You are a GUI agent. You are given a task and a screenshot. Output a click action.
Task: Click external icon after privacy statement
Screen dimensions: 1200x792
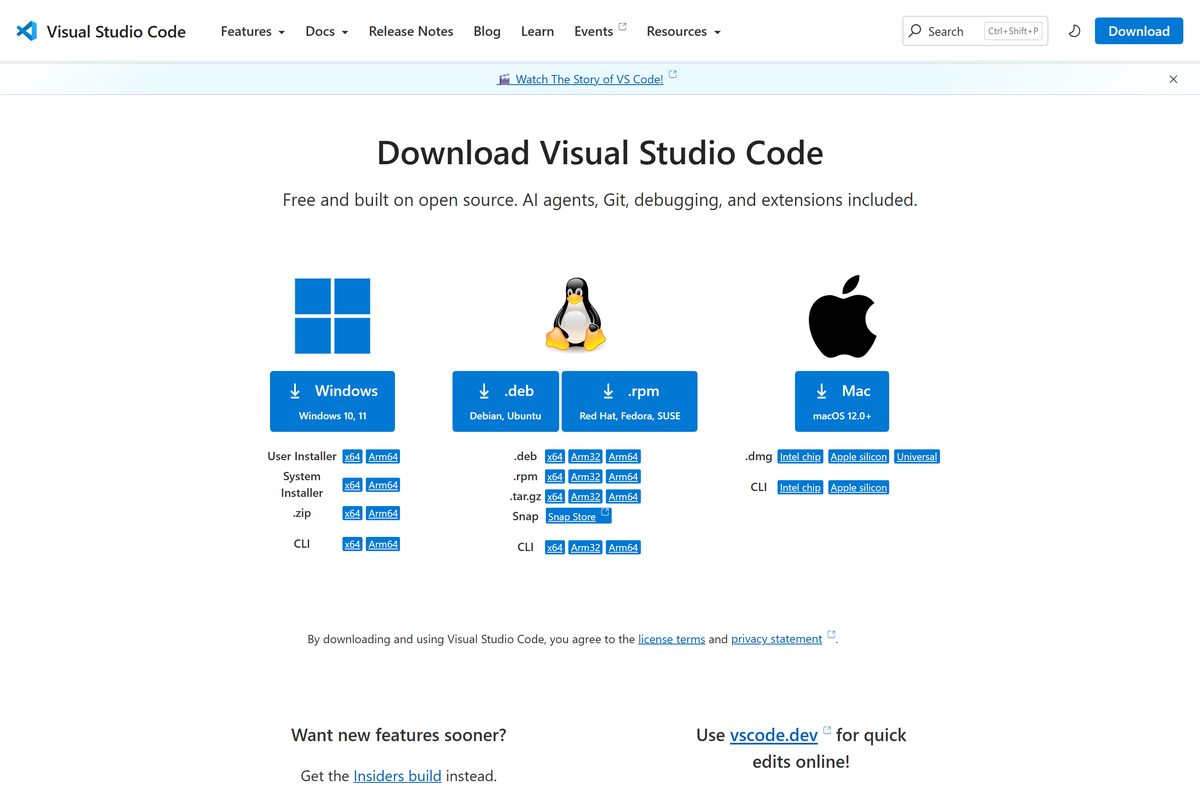831,636
